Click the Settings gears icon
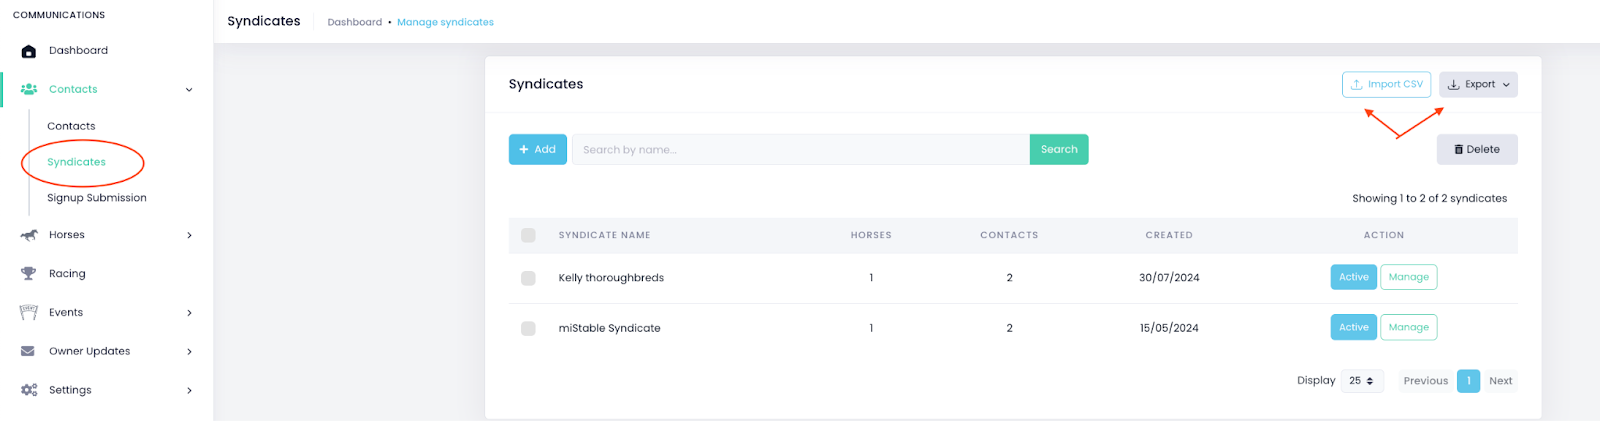Viewport: 1600px width, 421px height. pyautogui.click(x=29, y=390)
